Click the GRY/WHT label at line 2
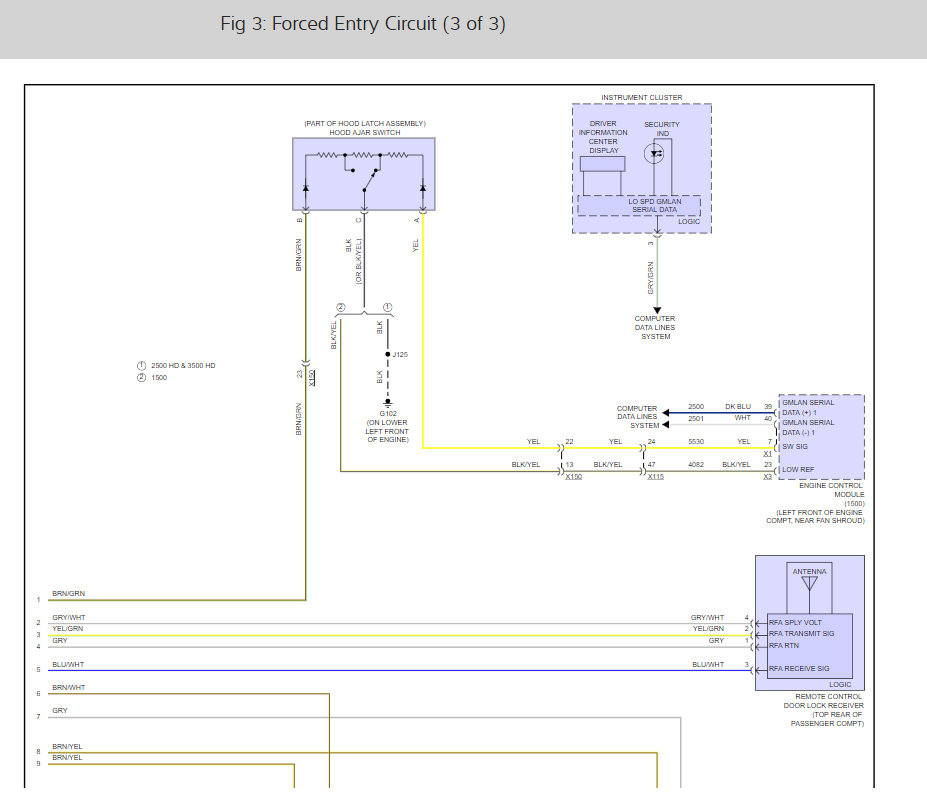Viewport: 927px width, 809px height. coord(69,617)
